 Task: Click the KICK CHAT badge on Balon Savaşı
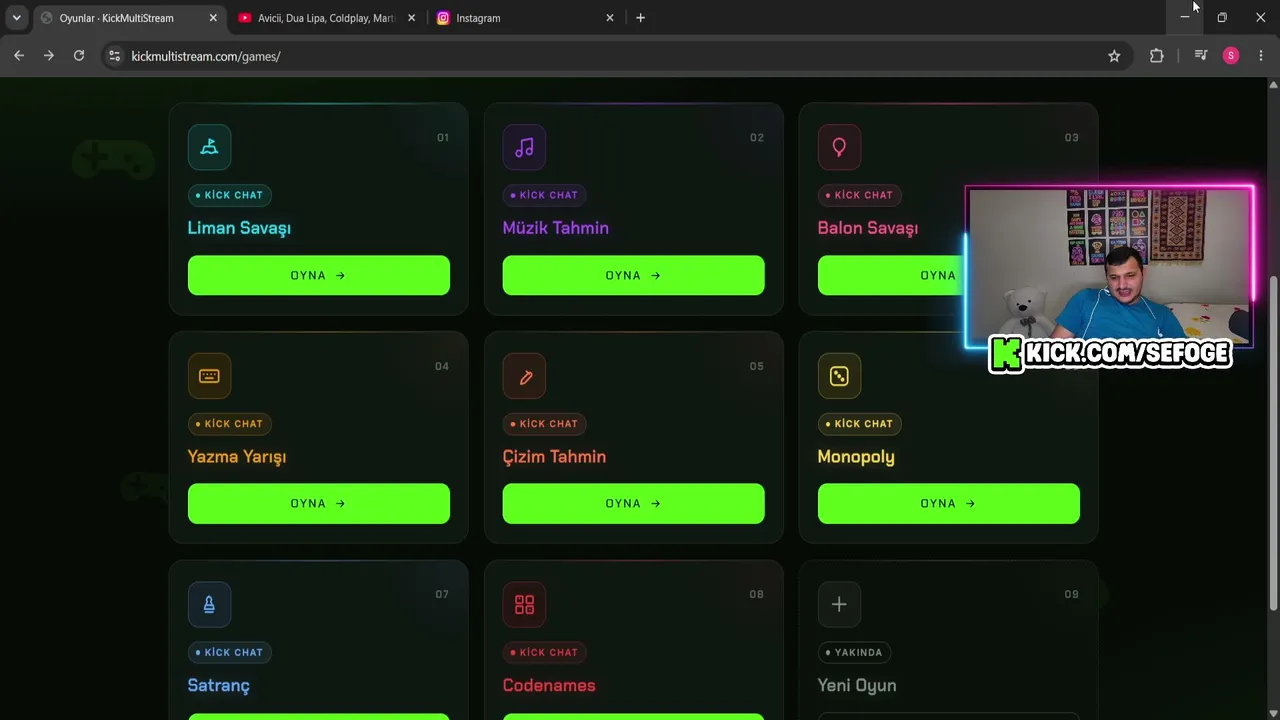(862, 195)
